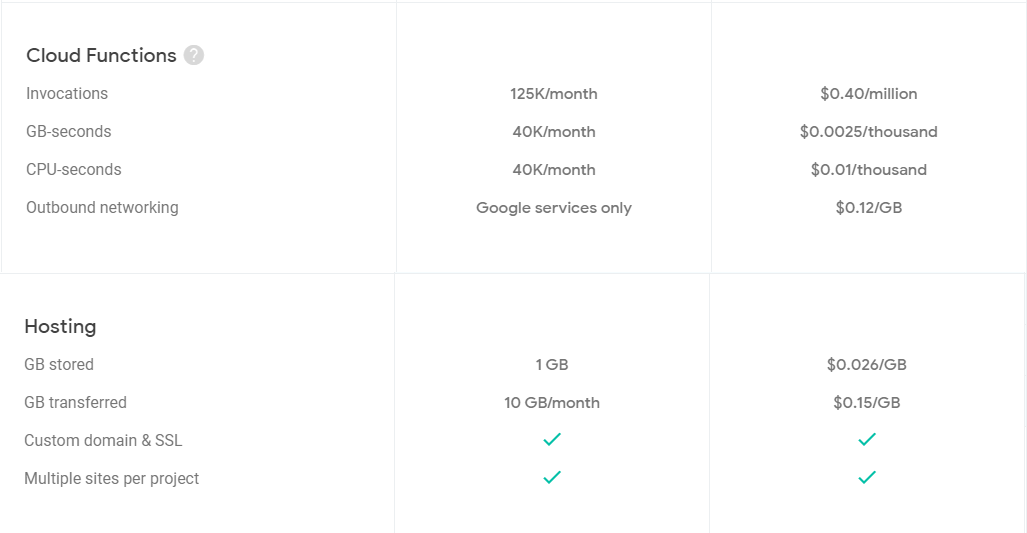
Task: Click free-tier checkmark for Custom domain & SSL
Action: click(552, 439)
